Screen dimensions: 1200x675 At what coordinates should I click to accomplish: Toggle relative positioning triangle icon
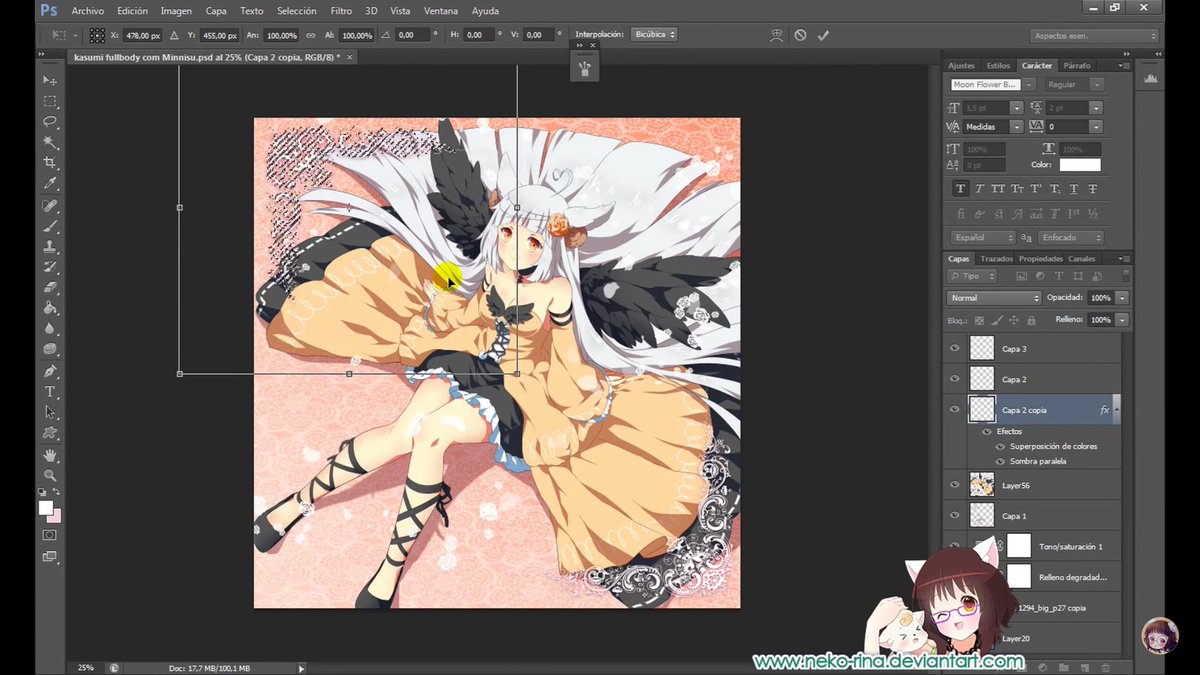[x=173, y=35]
